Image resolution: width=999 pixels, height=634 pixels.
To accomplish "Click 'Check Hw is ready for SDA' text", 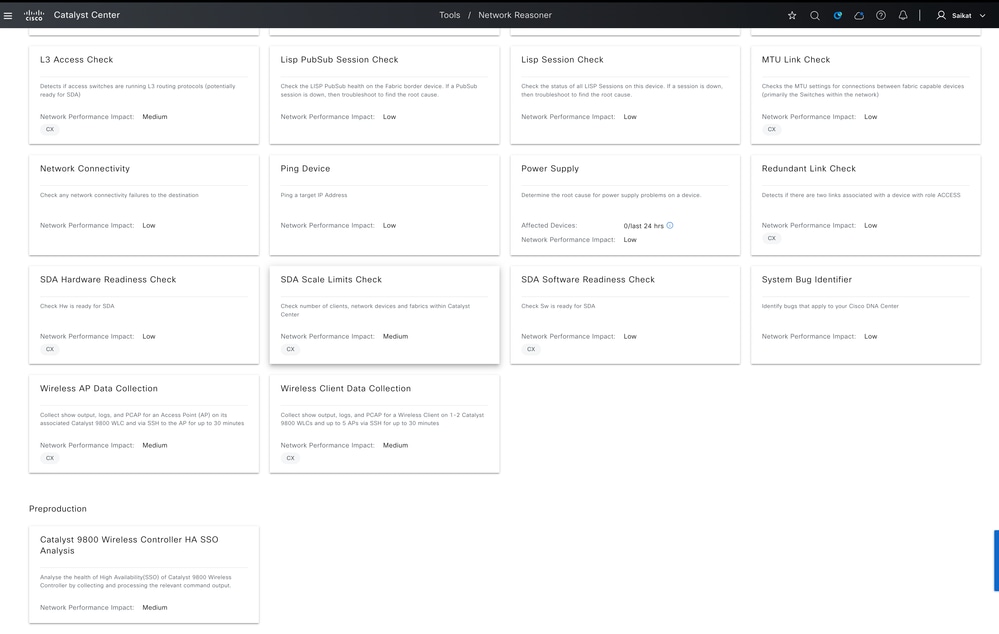I will (77, 306).
